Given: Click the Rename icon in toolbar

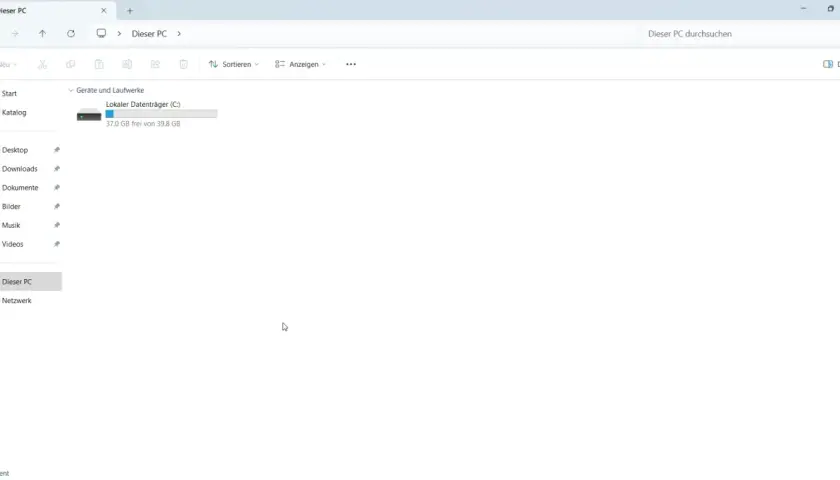Looking at the screenshot, I should (x=127, y=64).
